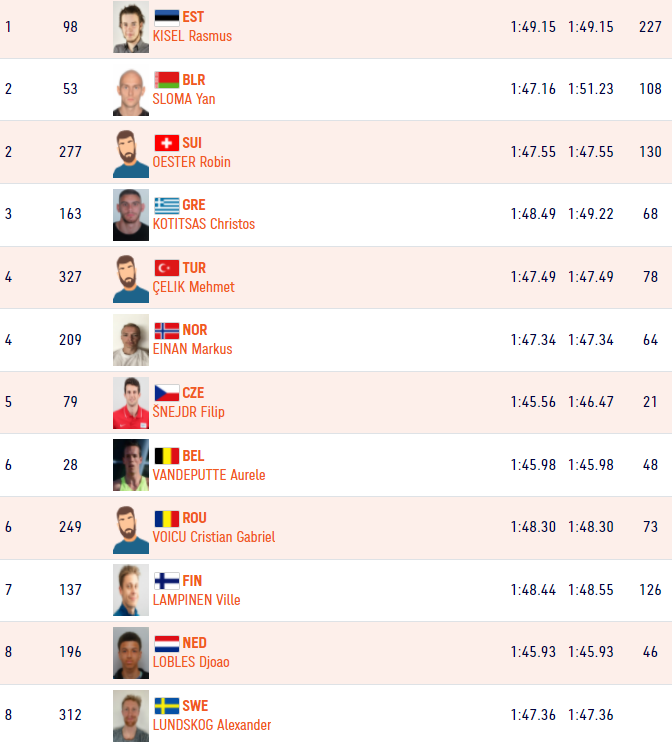The height and width of the screenshot is (744, 672).
Task: Open OESTER Robin profile link
Action: (x=191, y=162)
